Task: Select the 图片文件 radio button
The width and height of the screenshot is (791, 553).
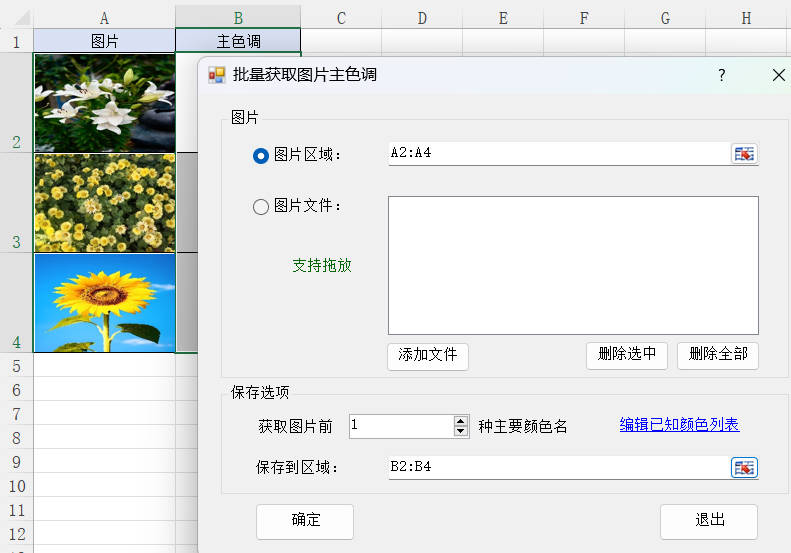Action: tap(261, 206)
